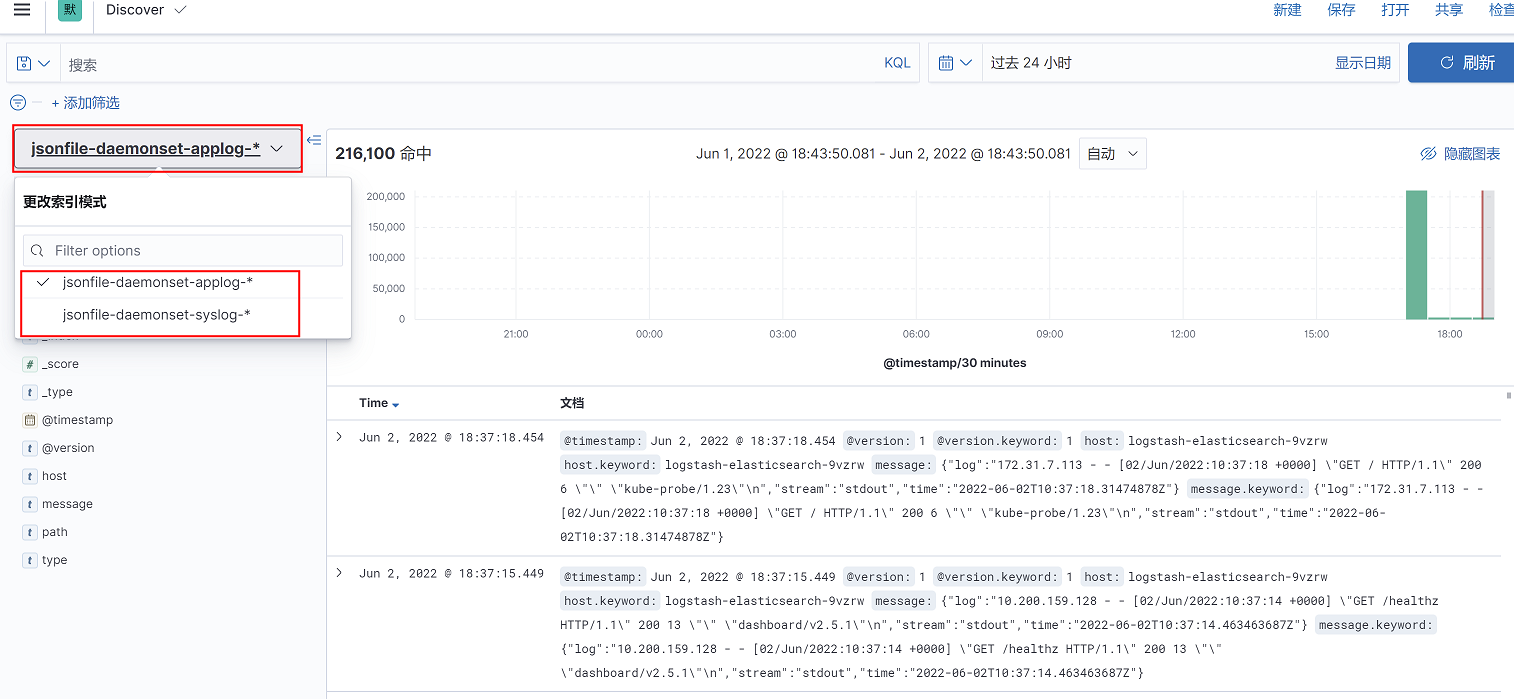
Task: Hide the histogram chart
Action: [x=1461, y=154]
